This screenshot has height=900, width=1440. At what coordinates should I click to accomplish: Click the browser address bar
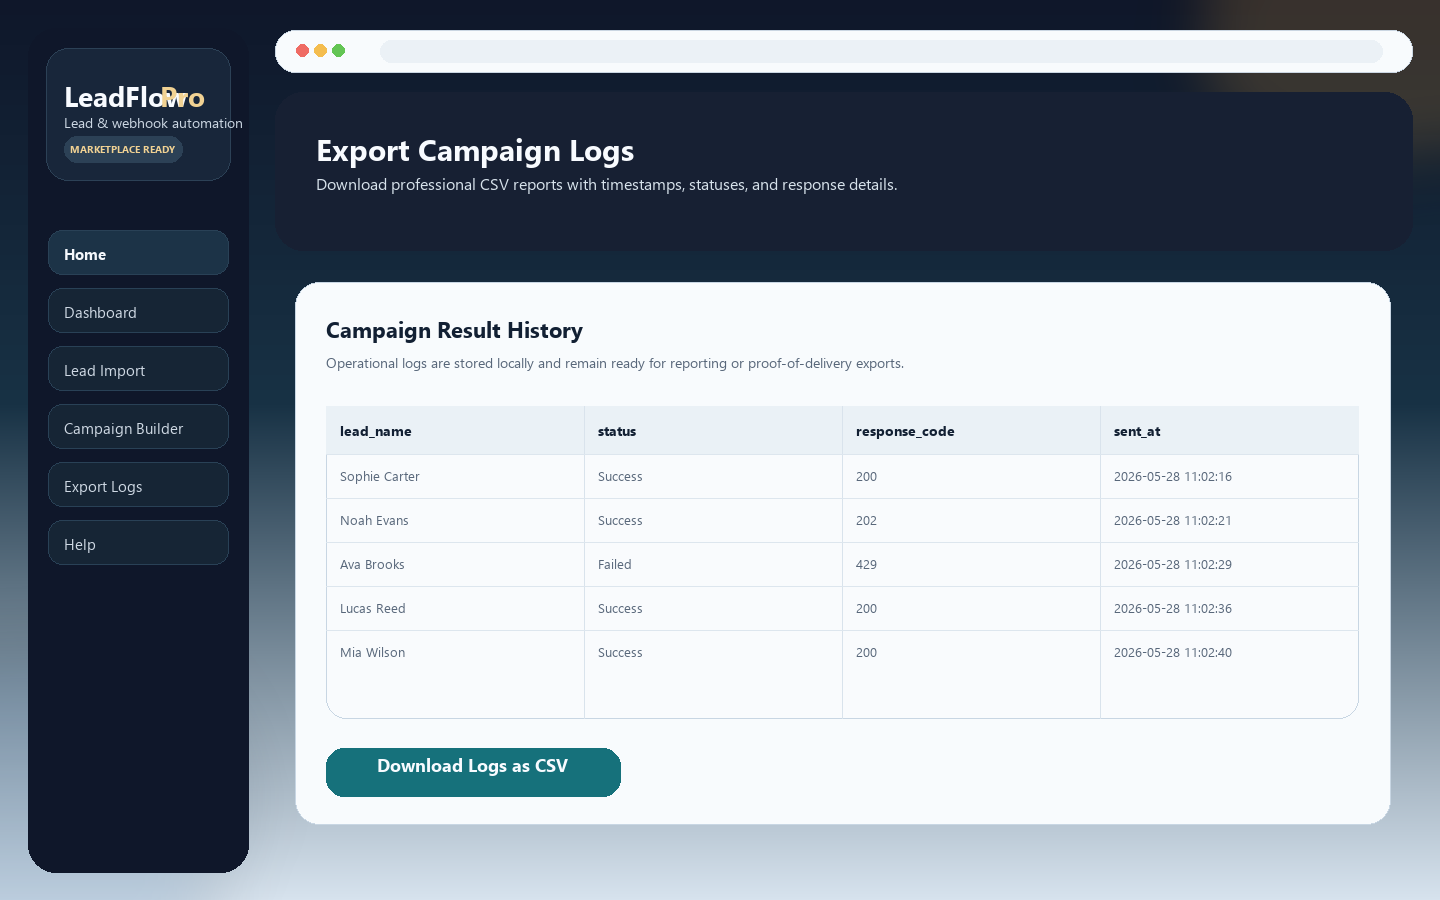[x=881, y=51]
